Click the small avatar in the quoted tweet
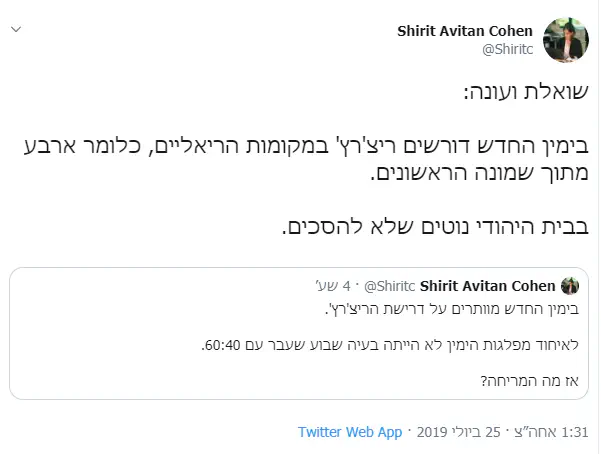Screen dimensions: 601x454 [x=570, y=286]
